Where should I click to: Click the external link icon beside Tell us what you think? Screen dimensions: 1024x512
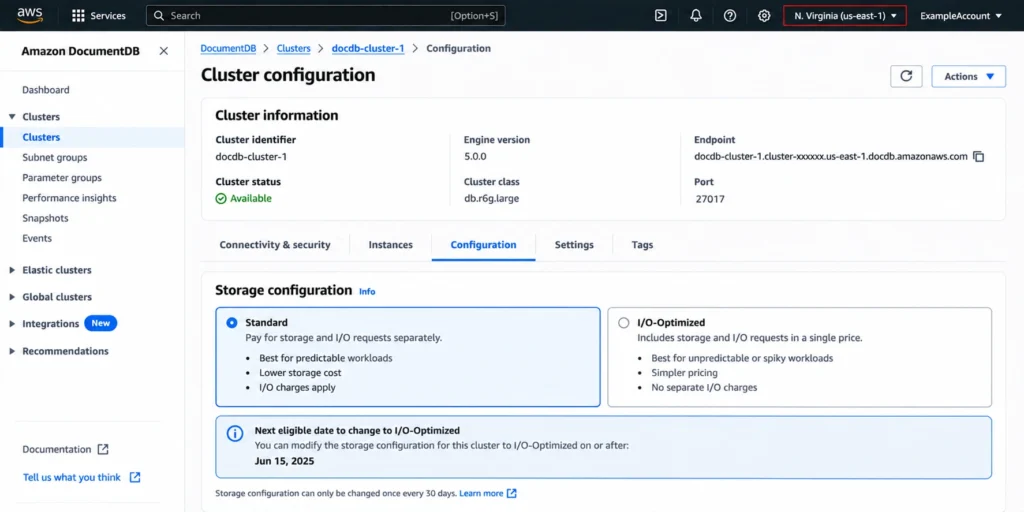coord(135,477)
